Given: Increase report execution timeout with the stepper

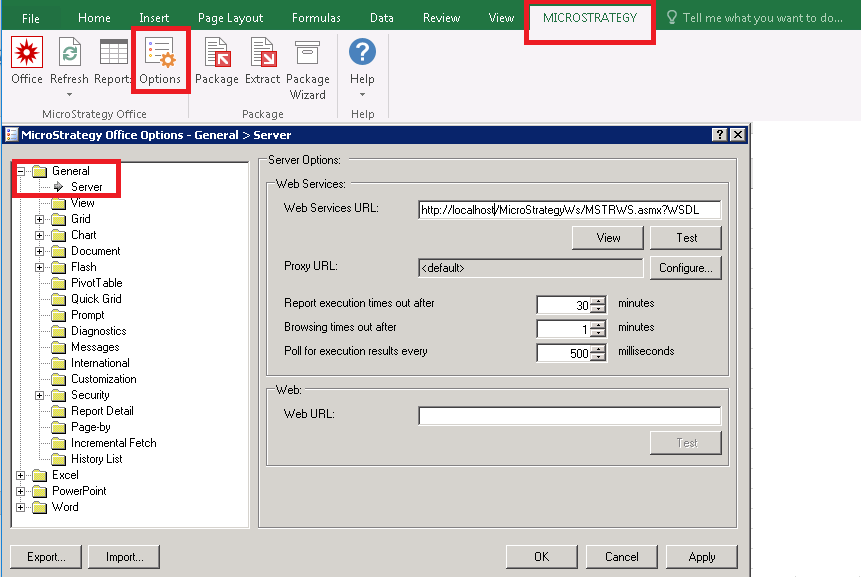Looking at the screenshot, I should click(598, 301).
